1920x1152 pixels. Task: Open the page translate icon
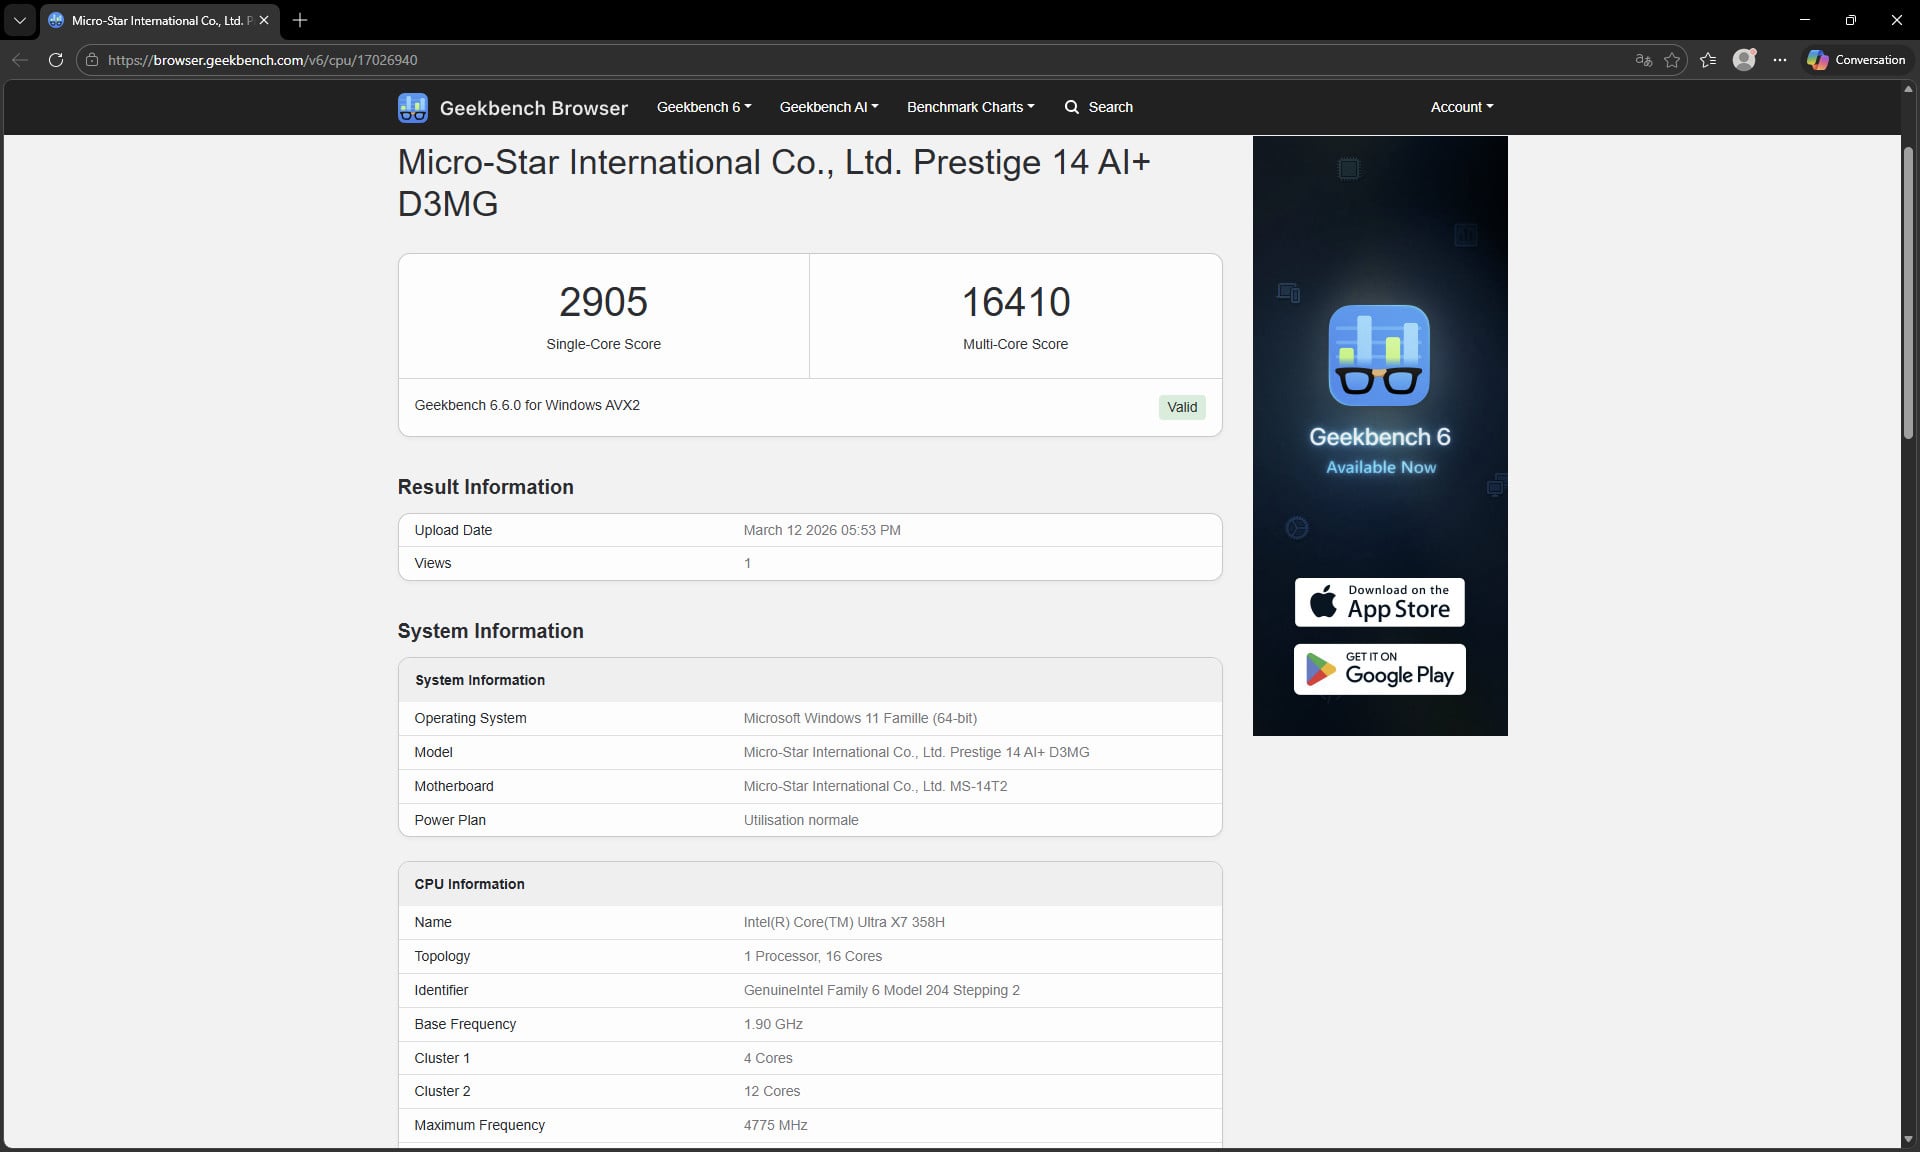coord(1643,60)
